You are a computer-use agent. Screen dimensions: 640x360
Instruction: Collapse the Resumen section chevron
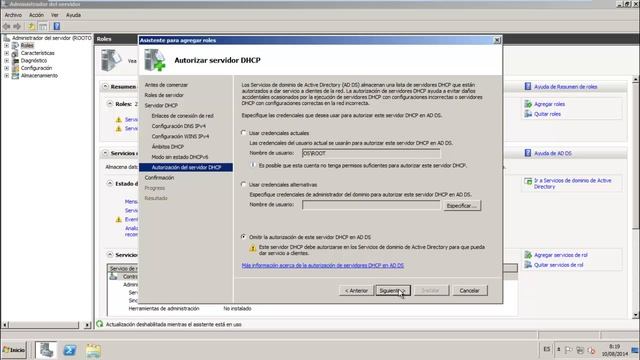105,87
